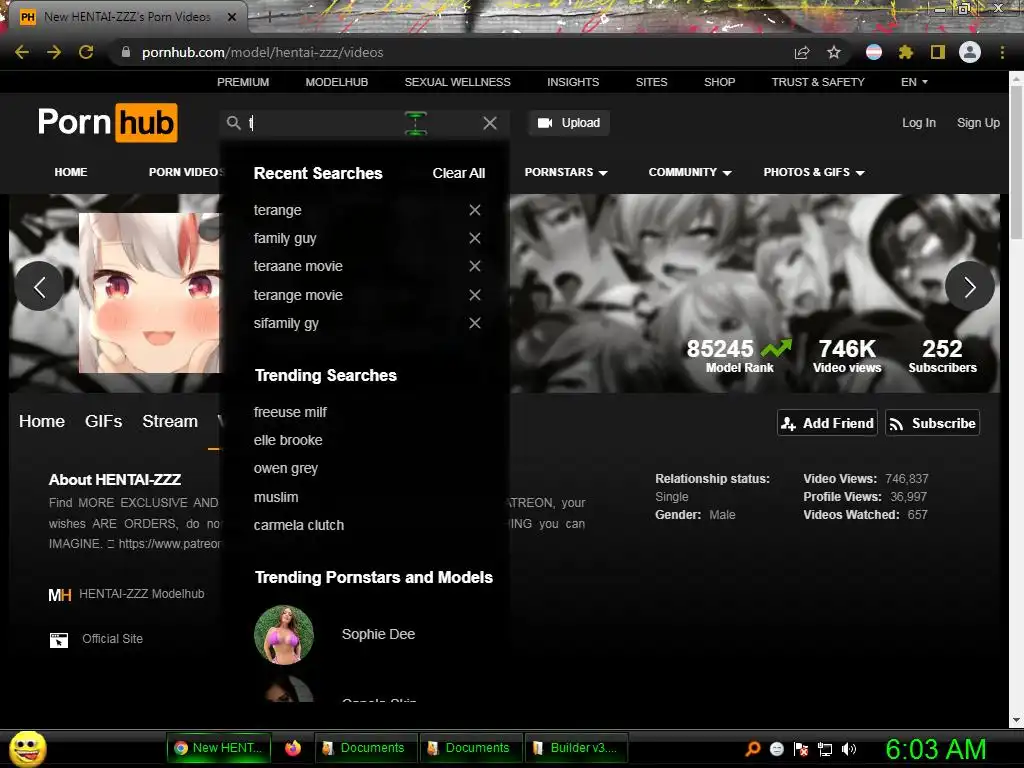Expand the Pornstars navigation dropdown
The height and width of the screenshot is (768, 1024).
tap(566, 172)
